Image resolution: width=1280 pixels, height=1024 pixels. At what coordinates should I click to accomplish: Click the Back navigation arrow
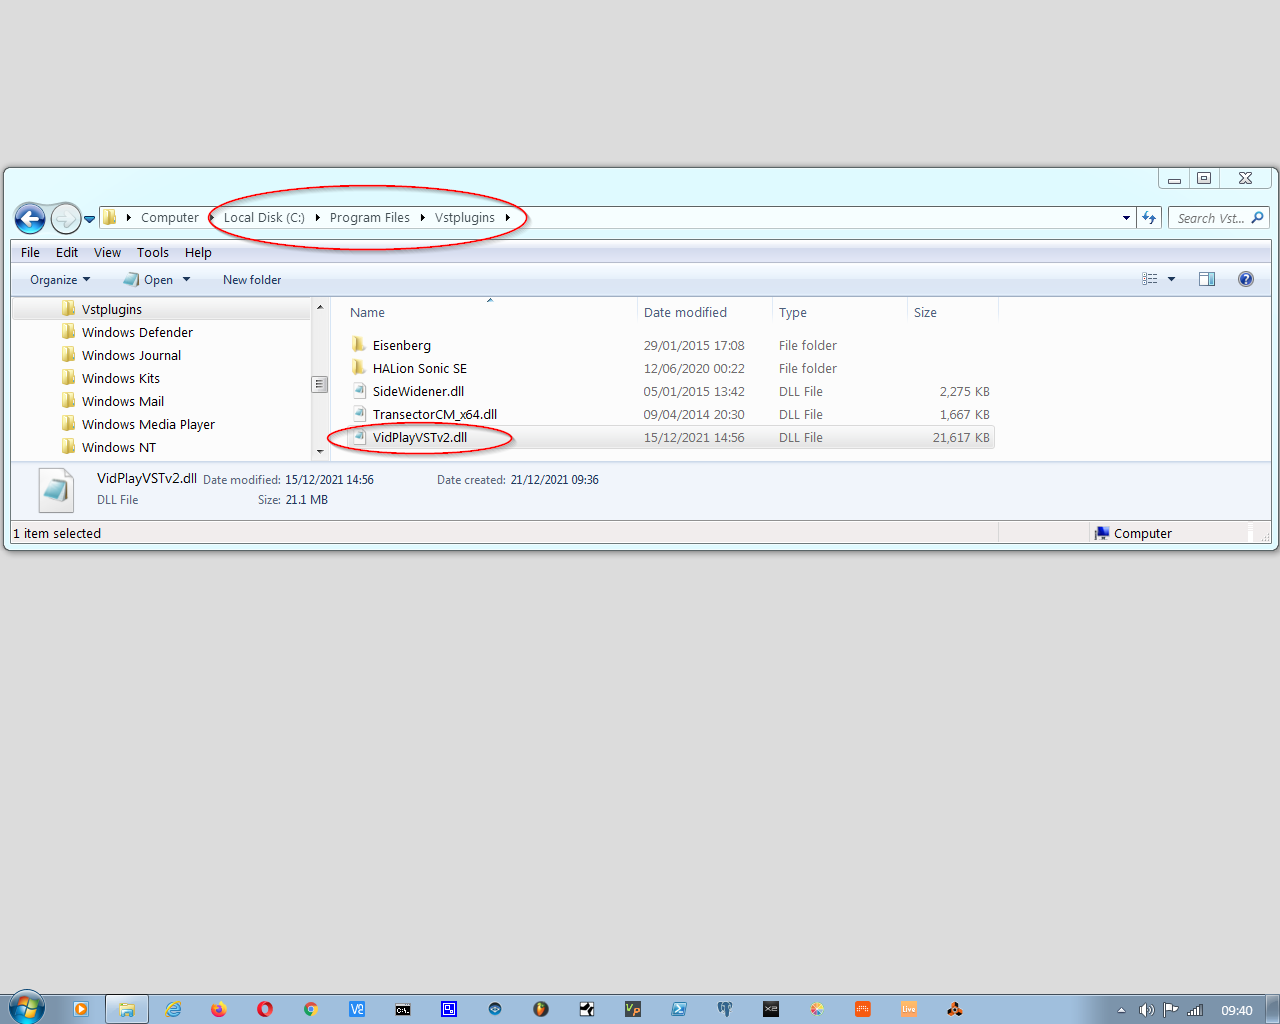tap(30, 218)
